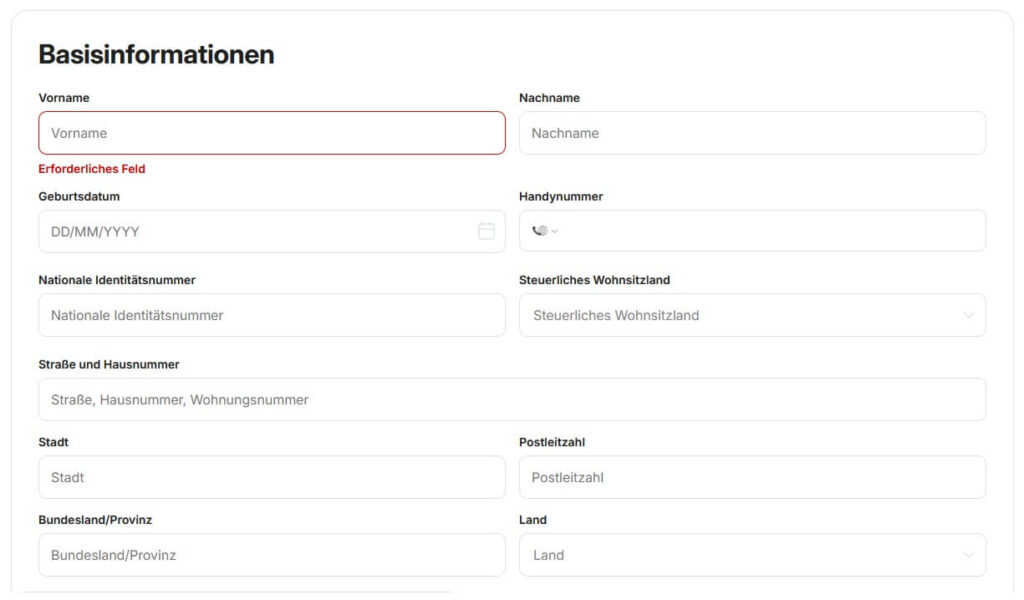Click into the Postleitzahl field
This screenshot has width=1024, height=600.
coord(752,477)
